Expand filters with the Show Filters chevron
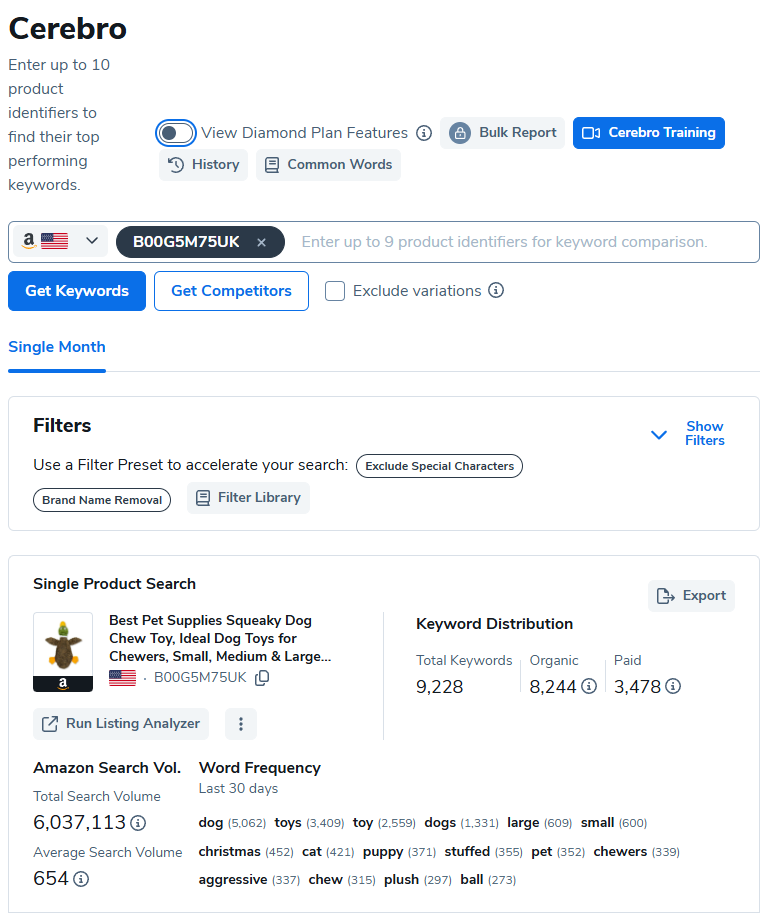Viewport: 770px width, 913px height. [659, 434]
